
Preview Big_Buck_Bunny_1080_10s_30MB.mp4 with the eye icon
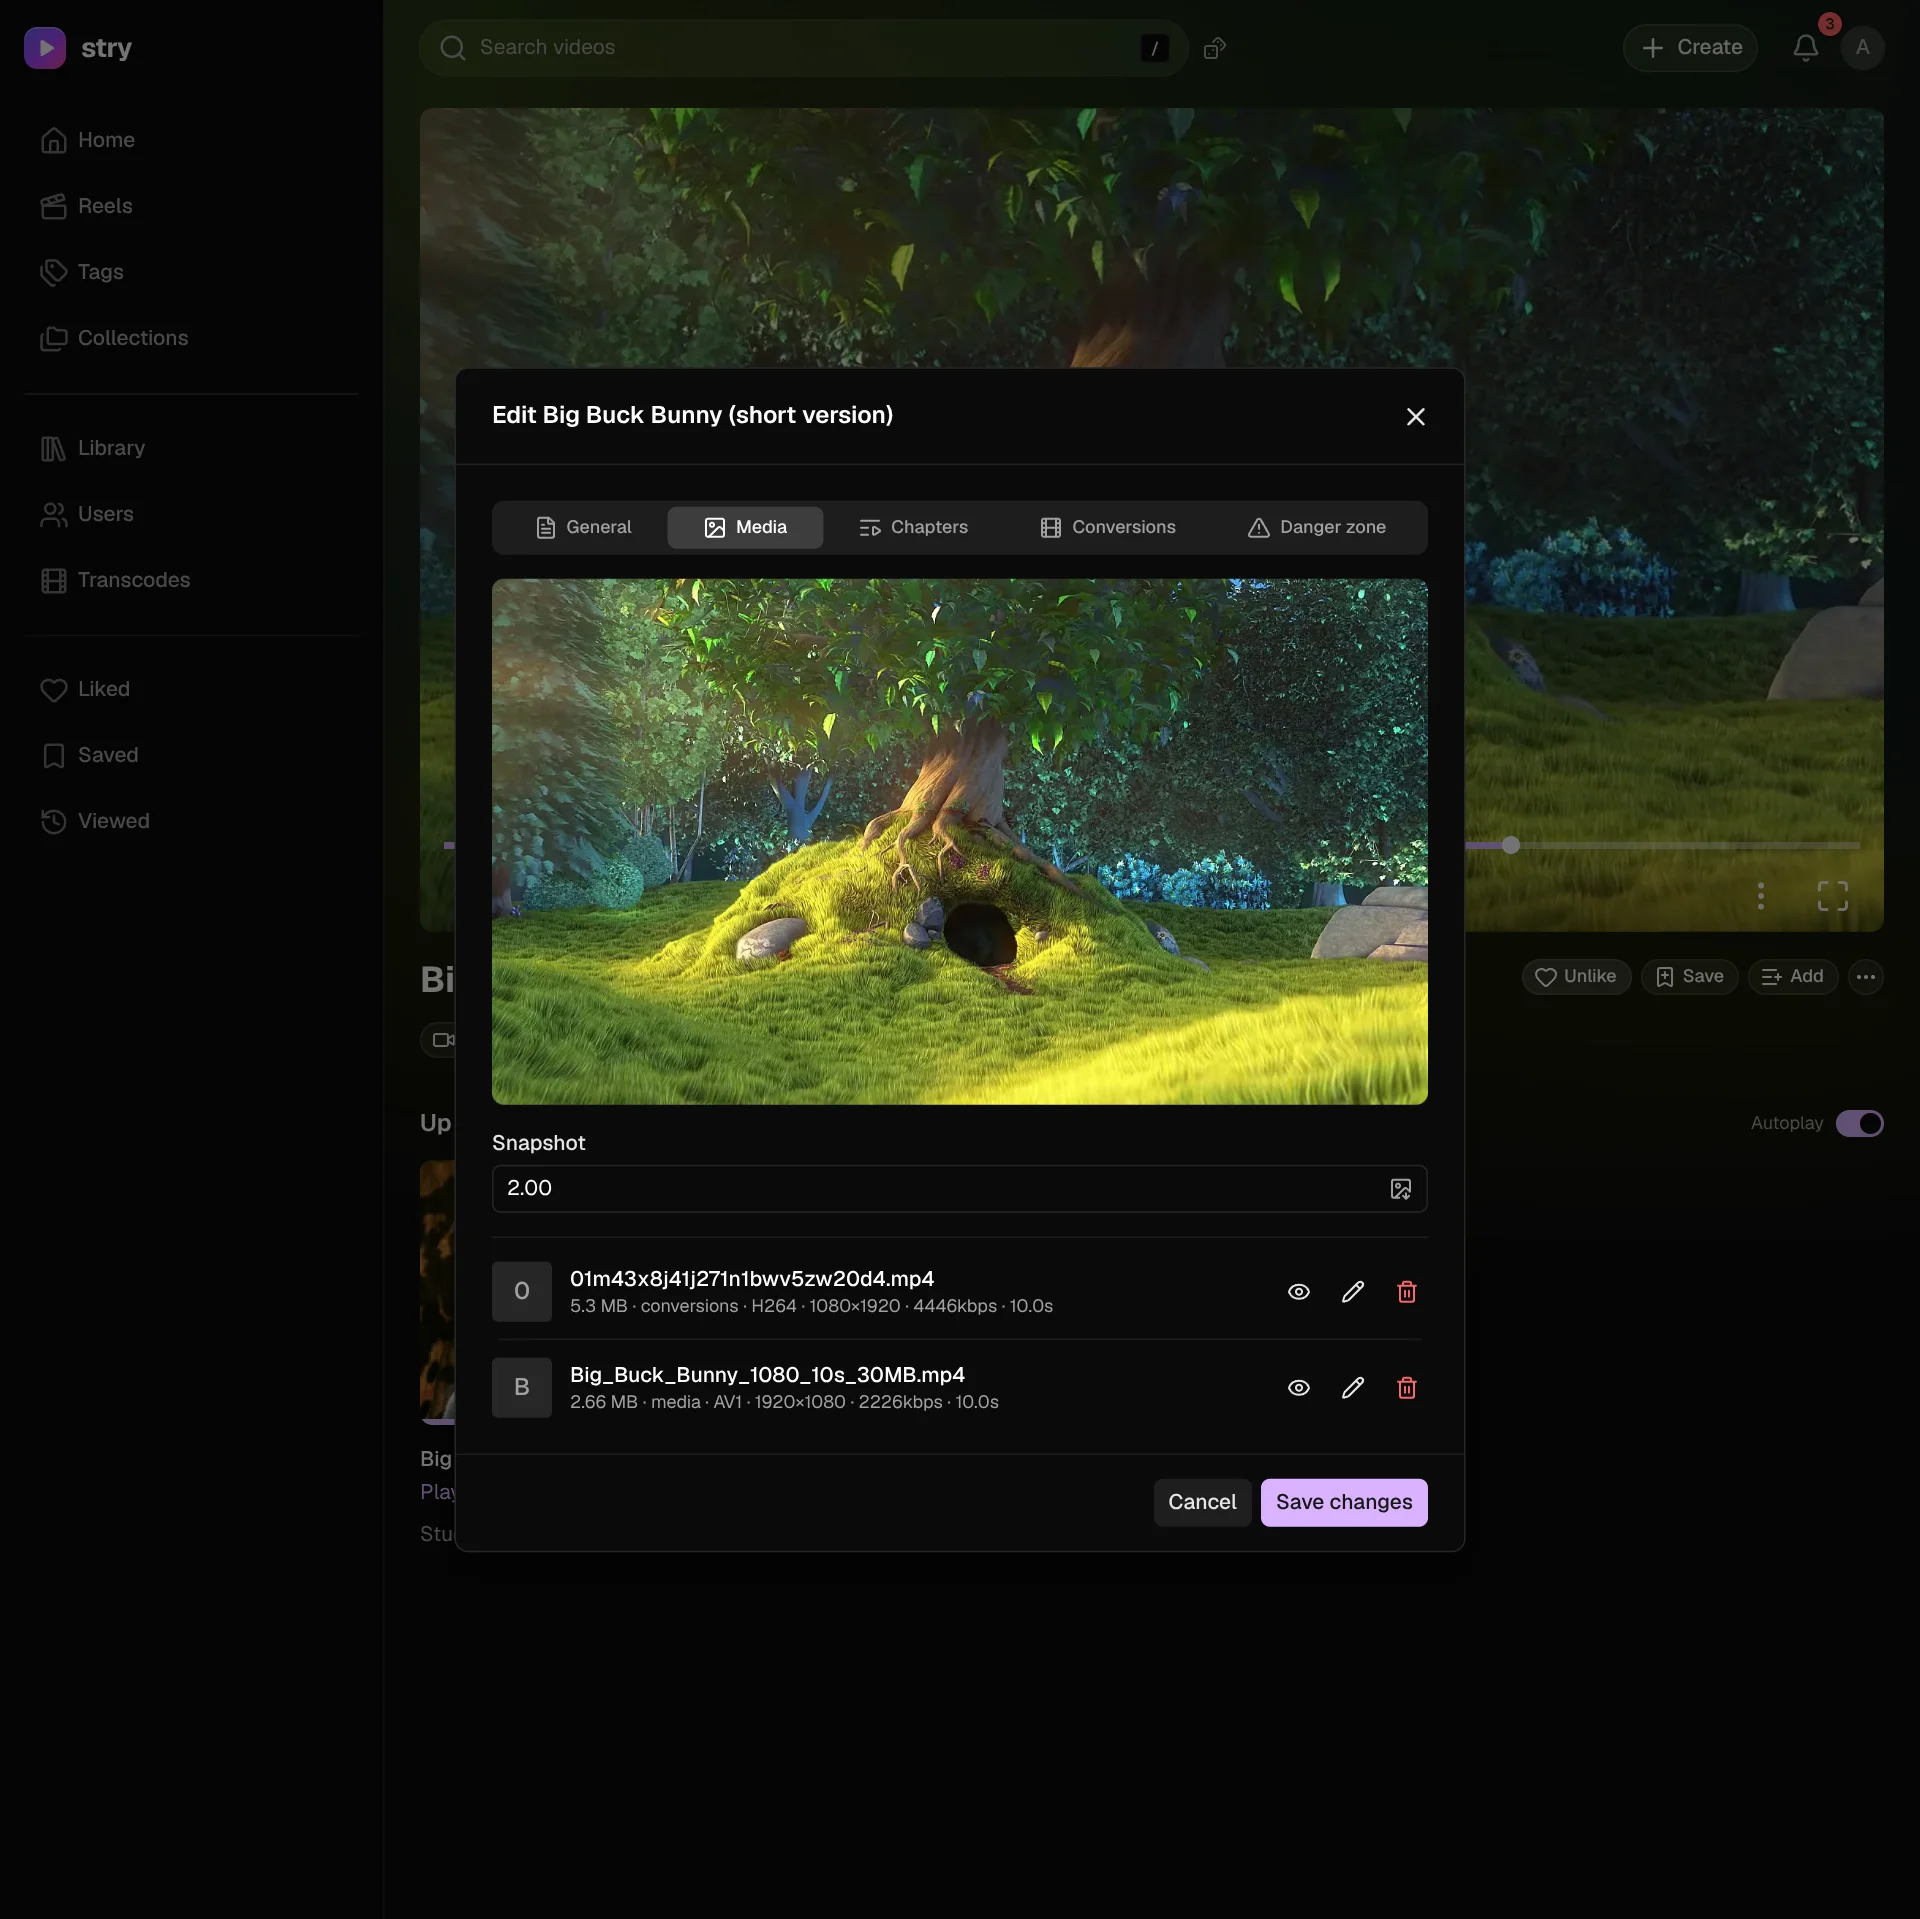pyautogui.click(x=1298, y=1388)
